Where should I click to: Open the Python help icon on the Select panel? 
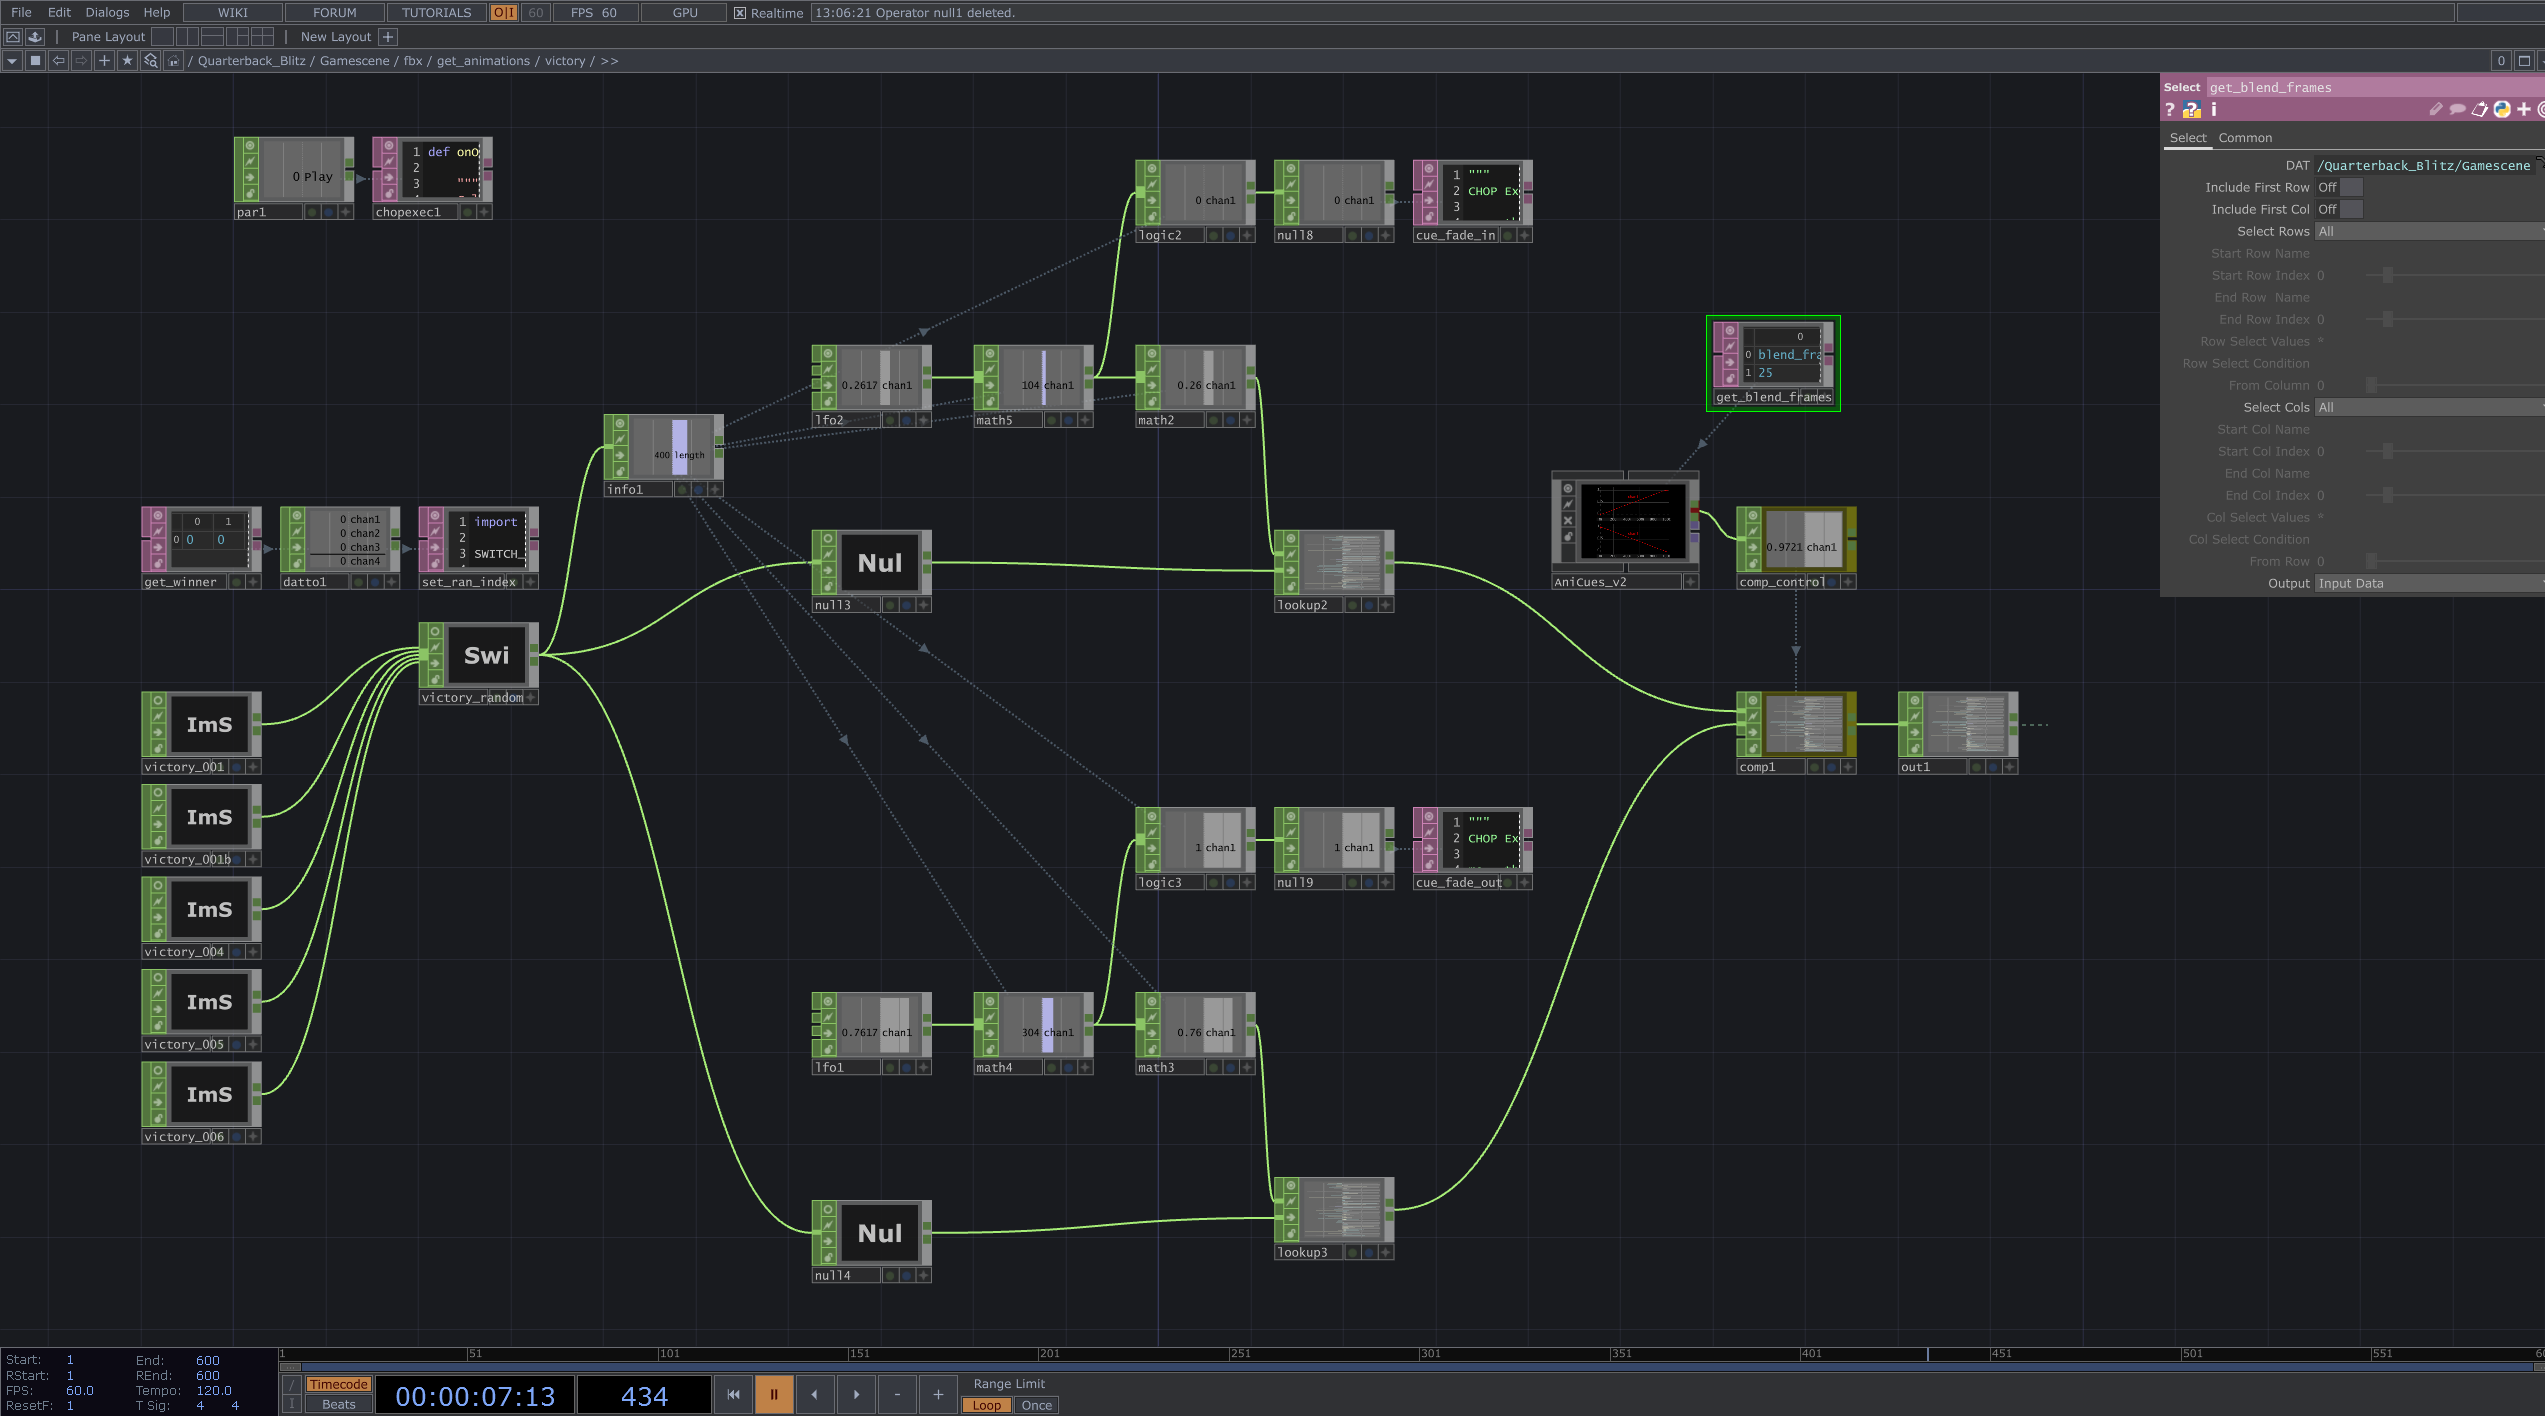tap(2192, 110)
